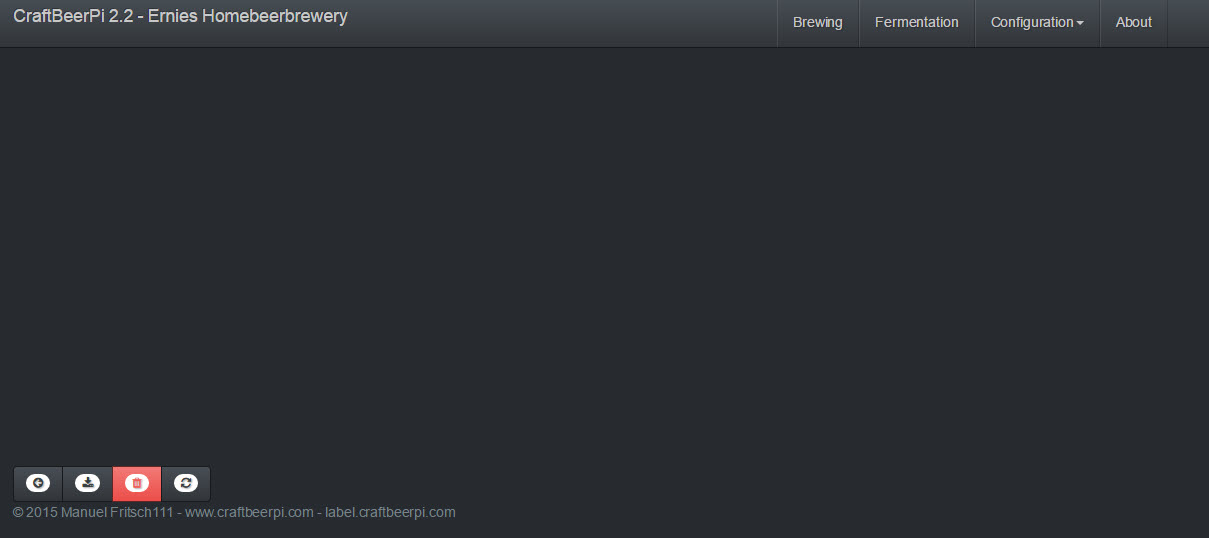This screenshot has width=1209, height=538.
Task: Select Ernies Homebeerbrewery header text
Action: (248, 17)
